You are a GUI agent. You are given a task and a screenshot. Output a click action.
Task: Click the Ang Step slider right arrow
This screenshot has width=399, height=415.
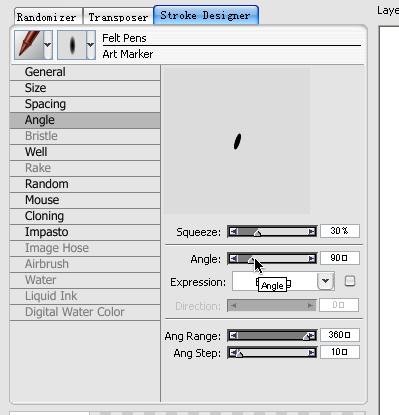pyautogui.click(x=311, y=352)
